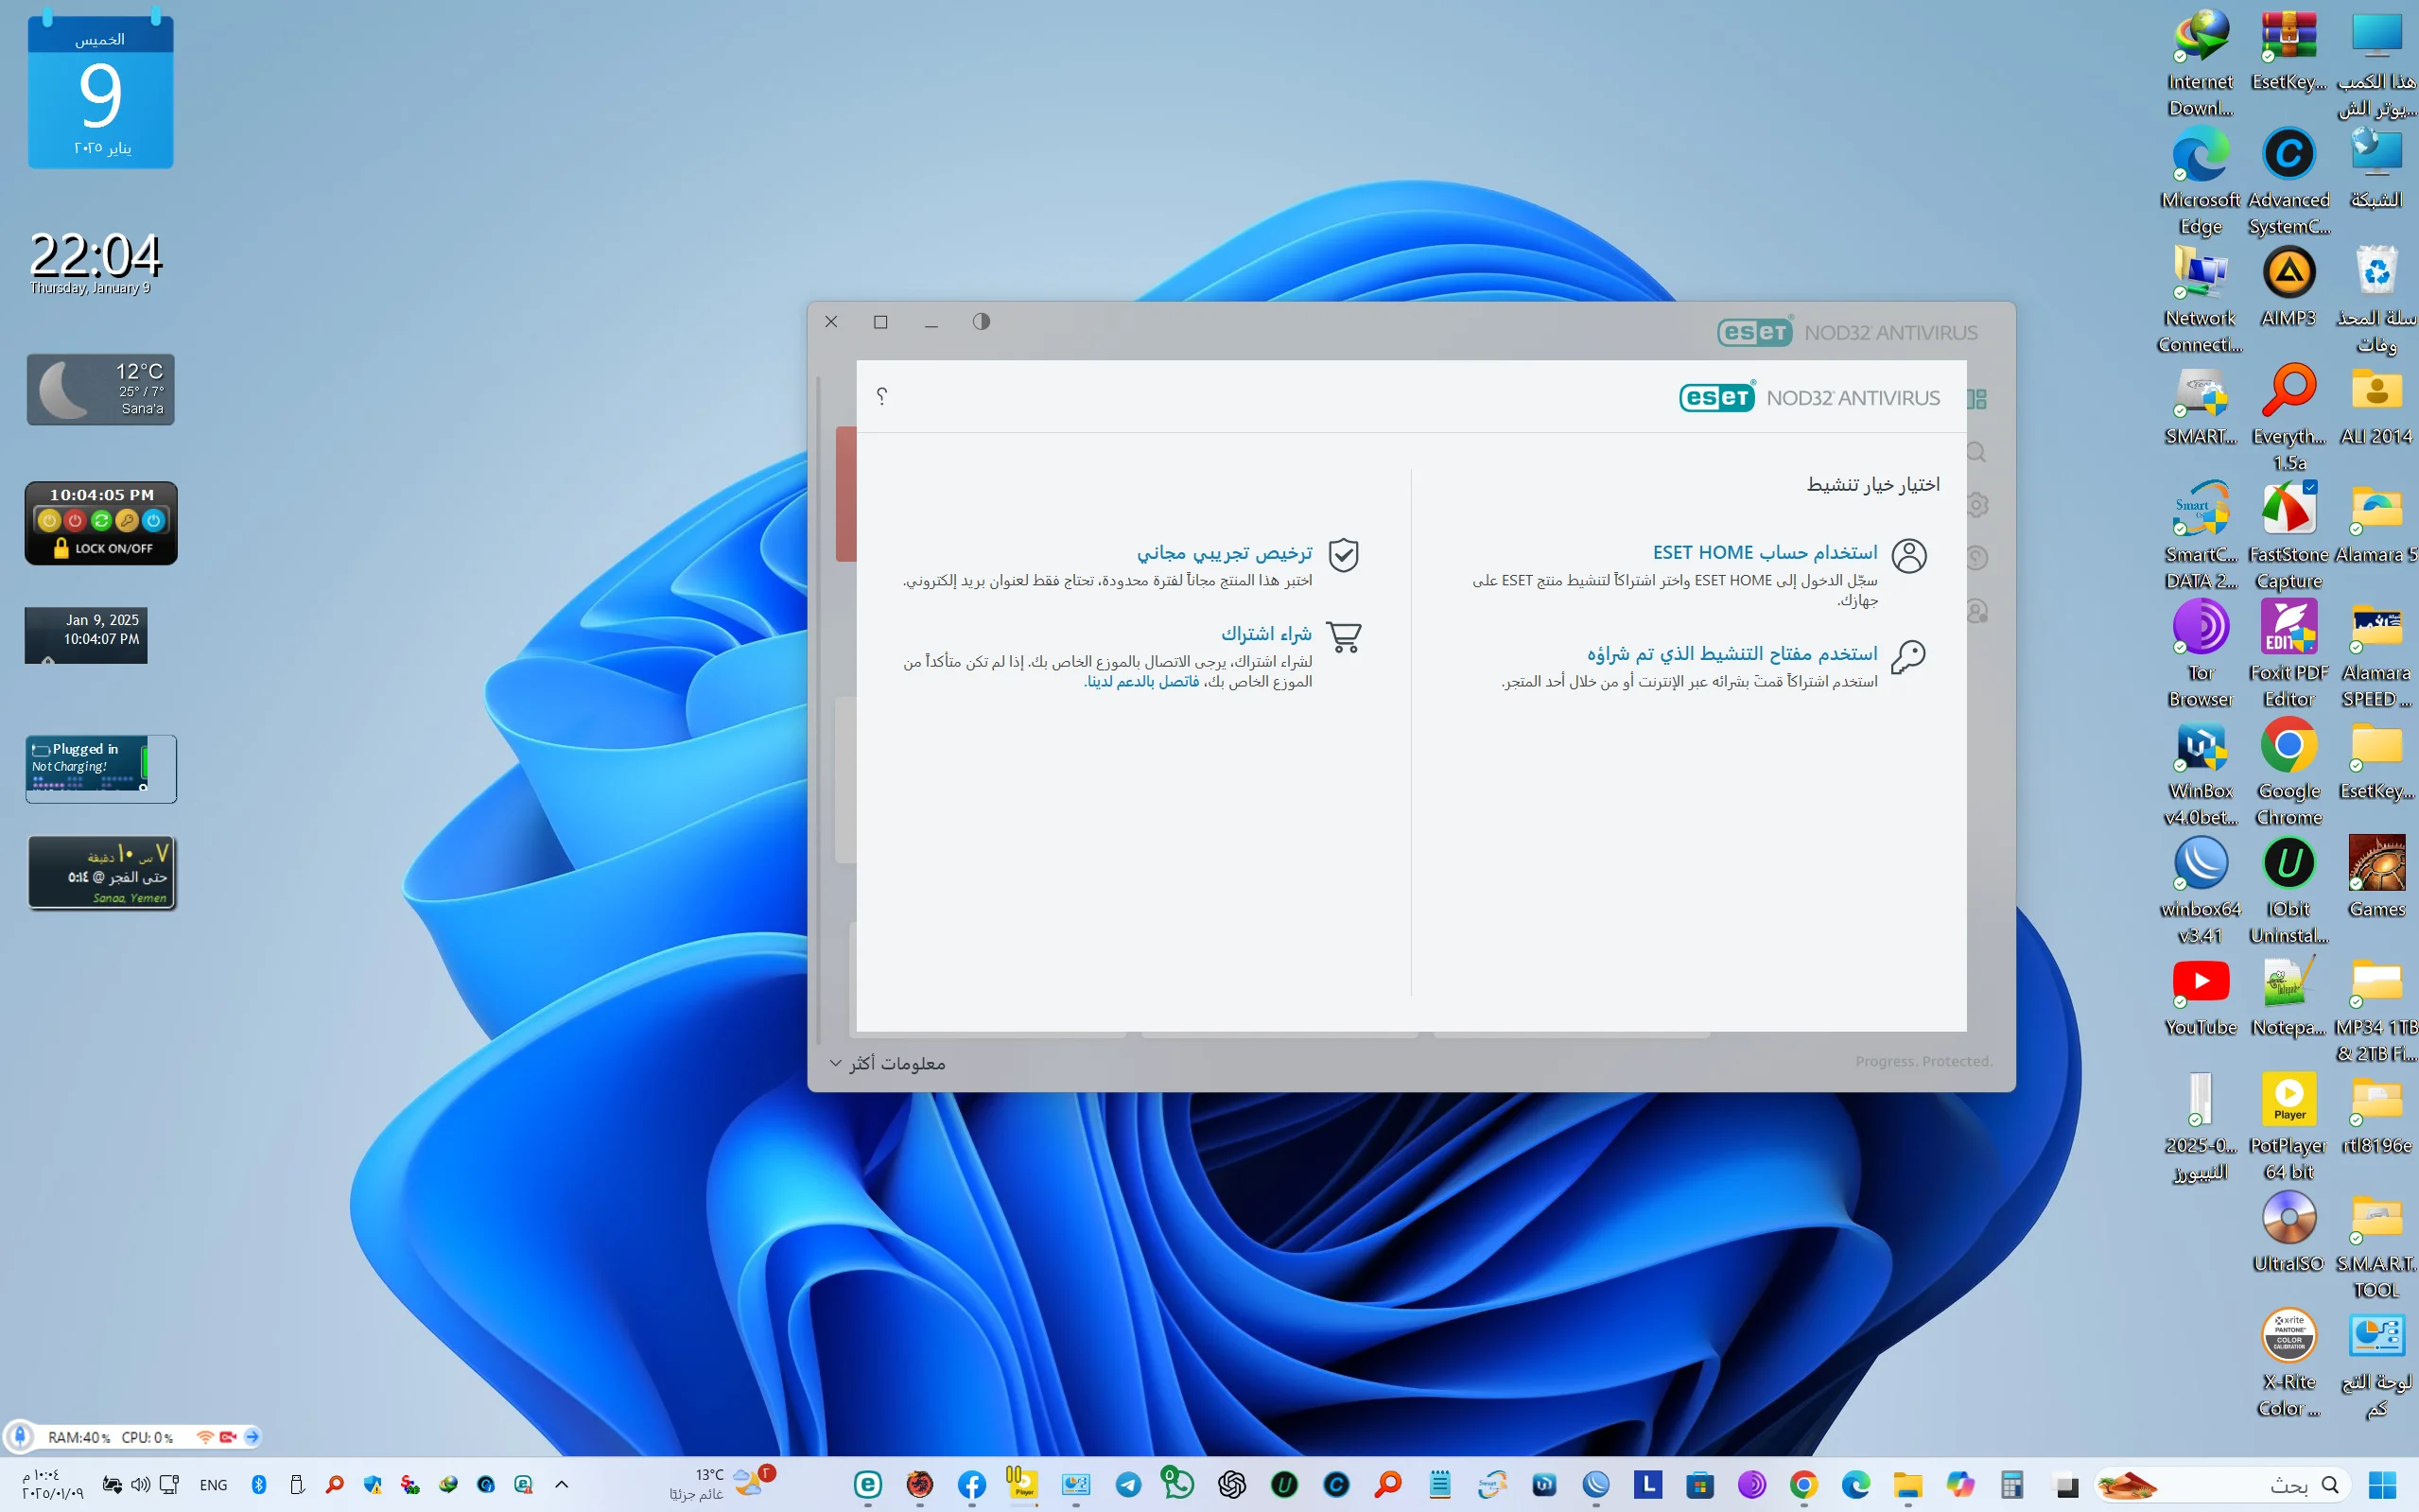Screen dimensions: 2419x1512
Task: Click the purchase subscription cart icon
Action: pos(1343,637)
